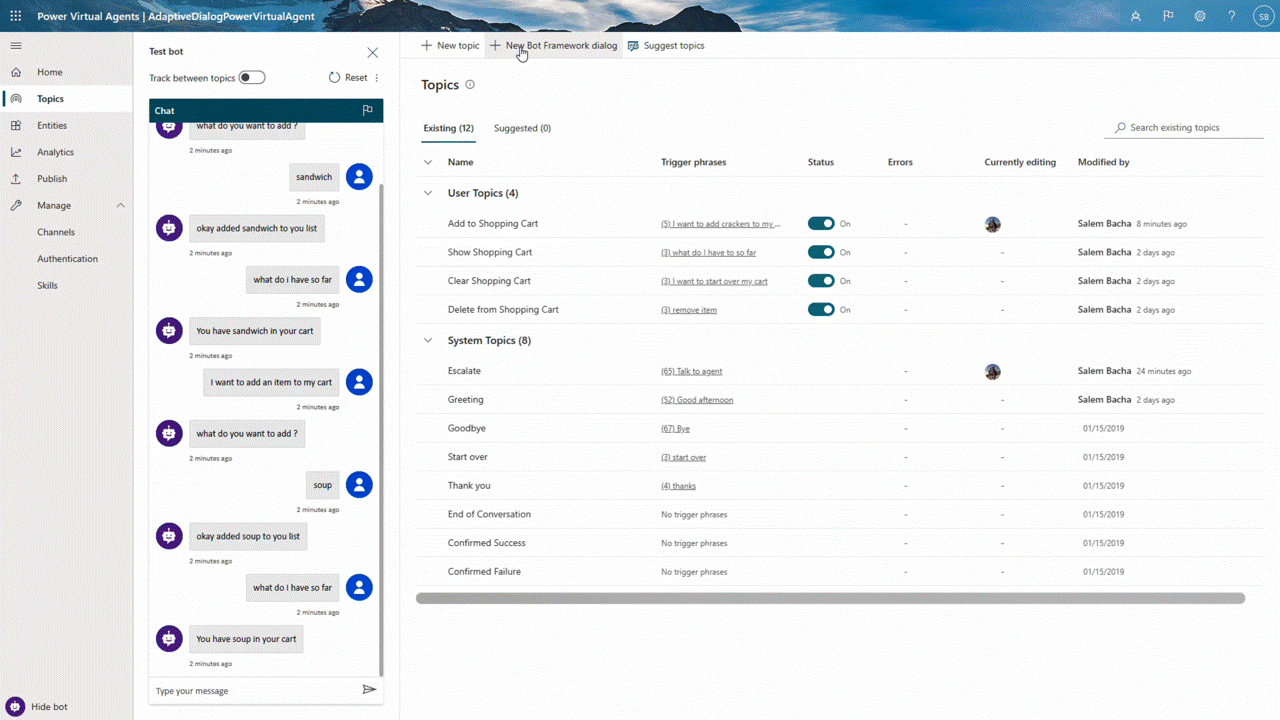
Task: Open the Channels page under Manage
Action: (56, 231)
